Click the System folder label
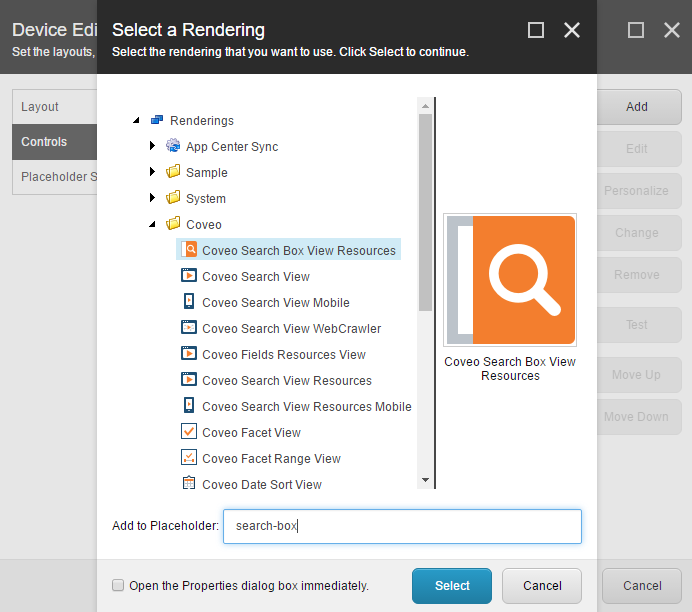Viewport: 692px width, 612px height. (x=206, y=199)
